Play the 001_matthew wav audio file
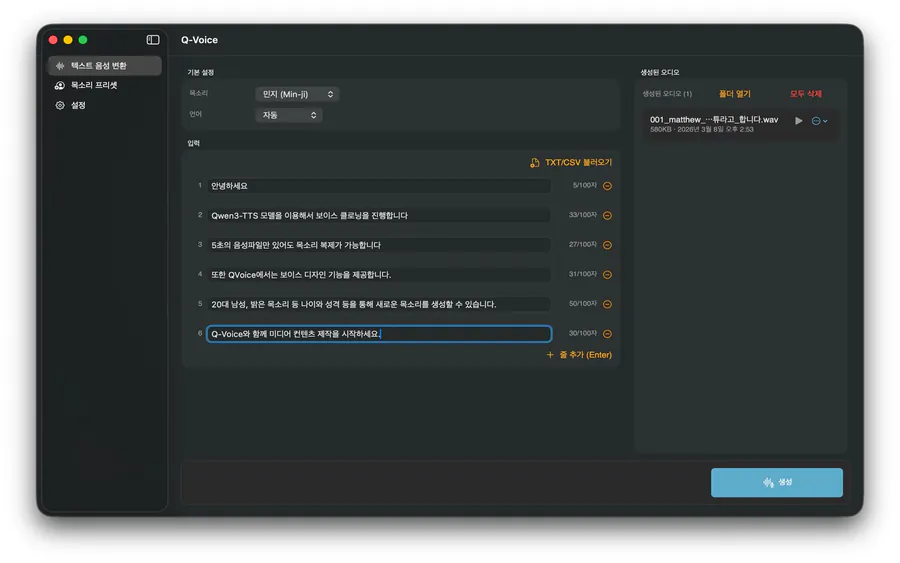The height and width of the screenshot is (563, 900). point(798,121)
